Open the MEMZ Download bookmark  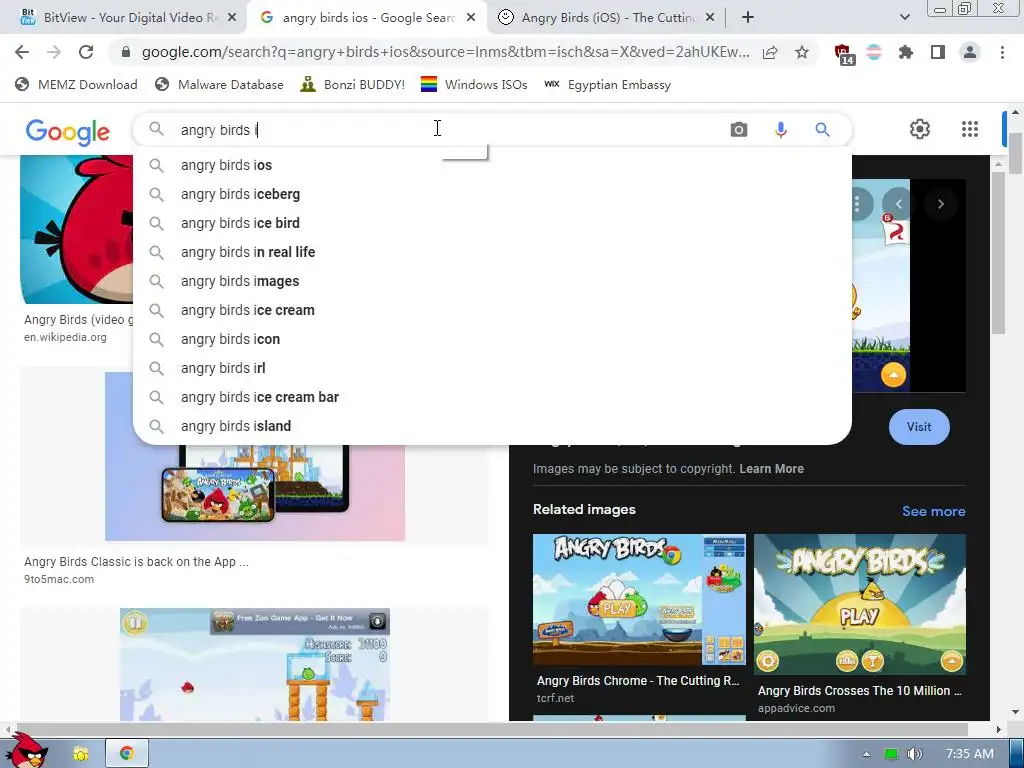[x=76, y=85]
